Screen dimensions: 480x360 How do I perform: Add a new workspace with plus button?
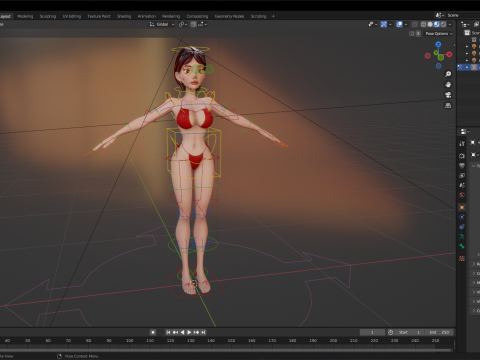pyautogui.click(x=273, y=16)
